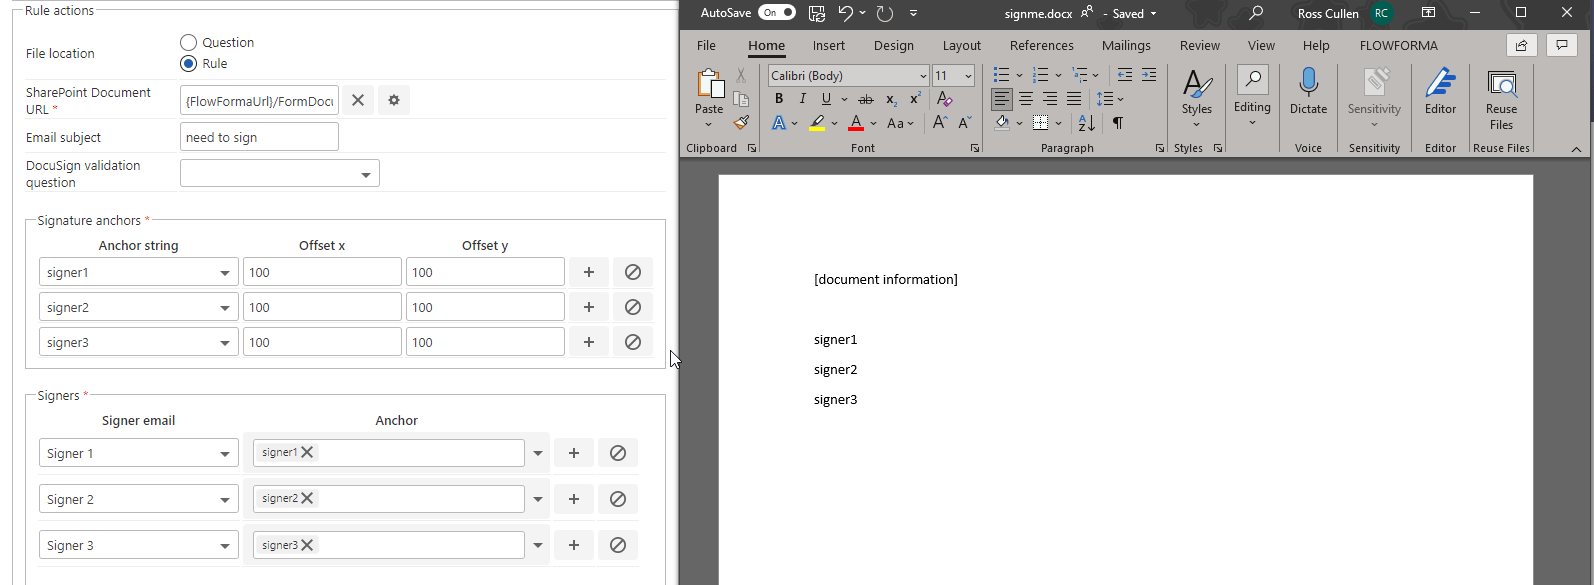Increase paragraph indent
This screenshot has height=585, width=1594.
1149,75
